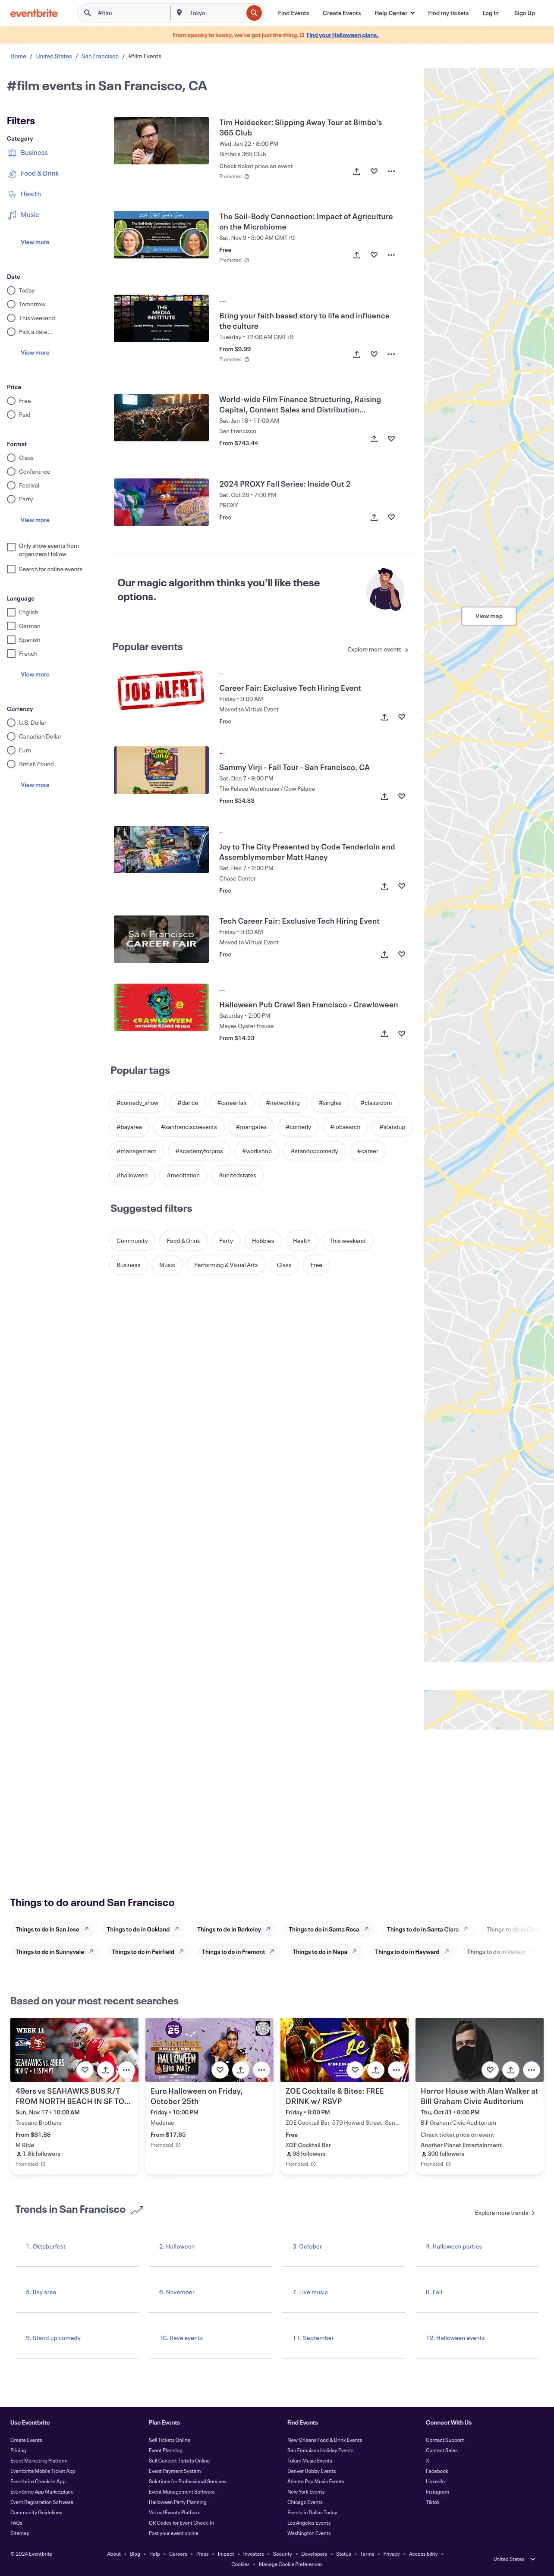Open the Oktoberfest trend

[46, 2247]
